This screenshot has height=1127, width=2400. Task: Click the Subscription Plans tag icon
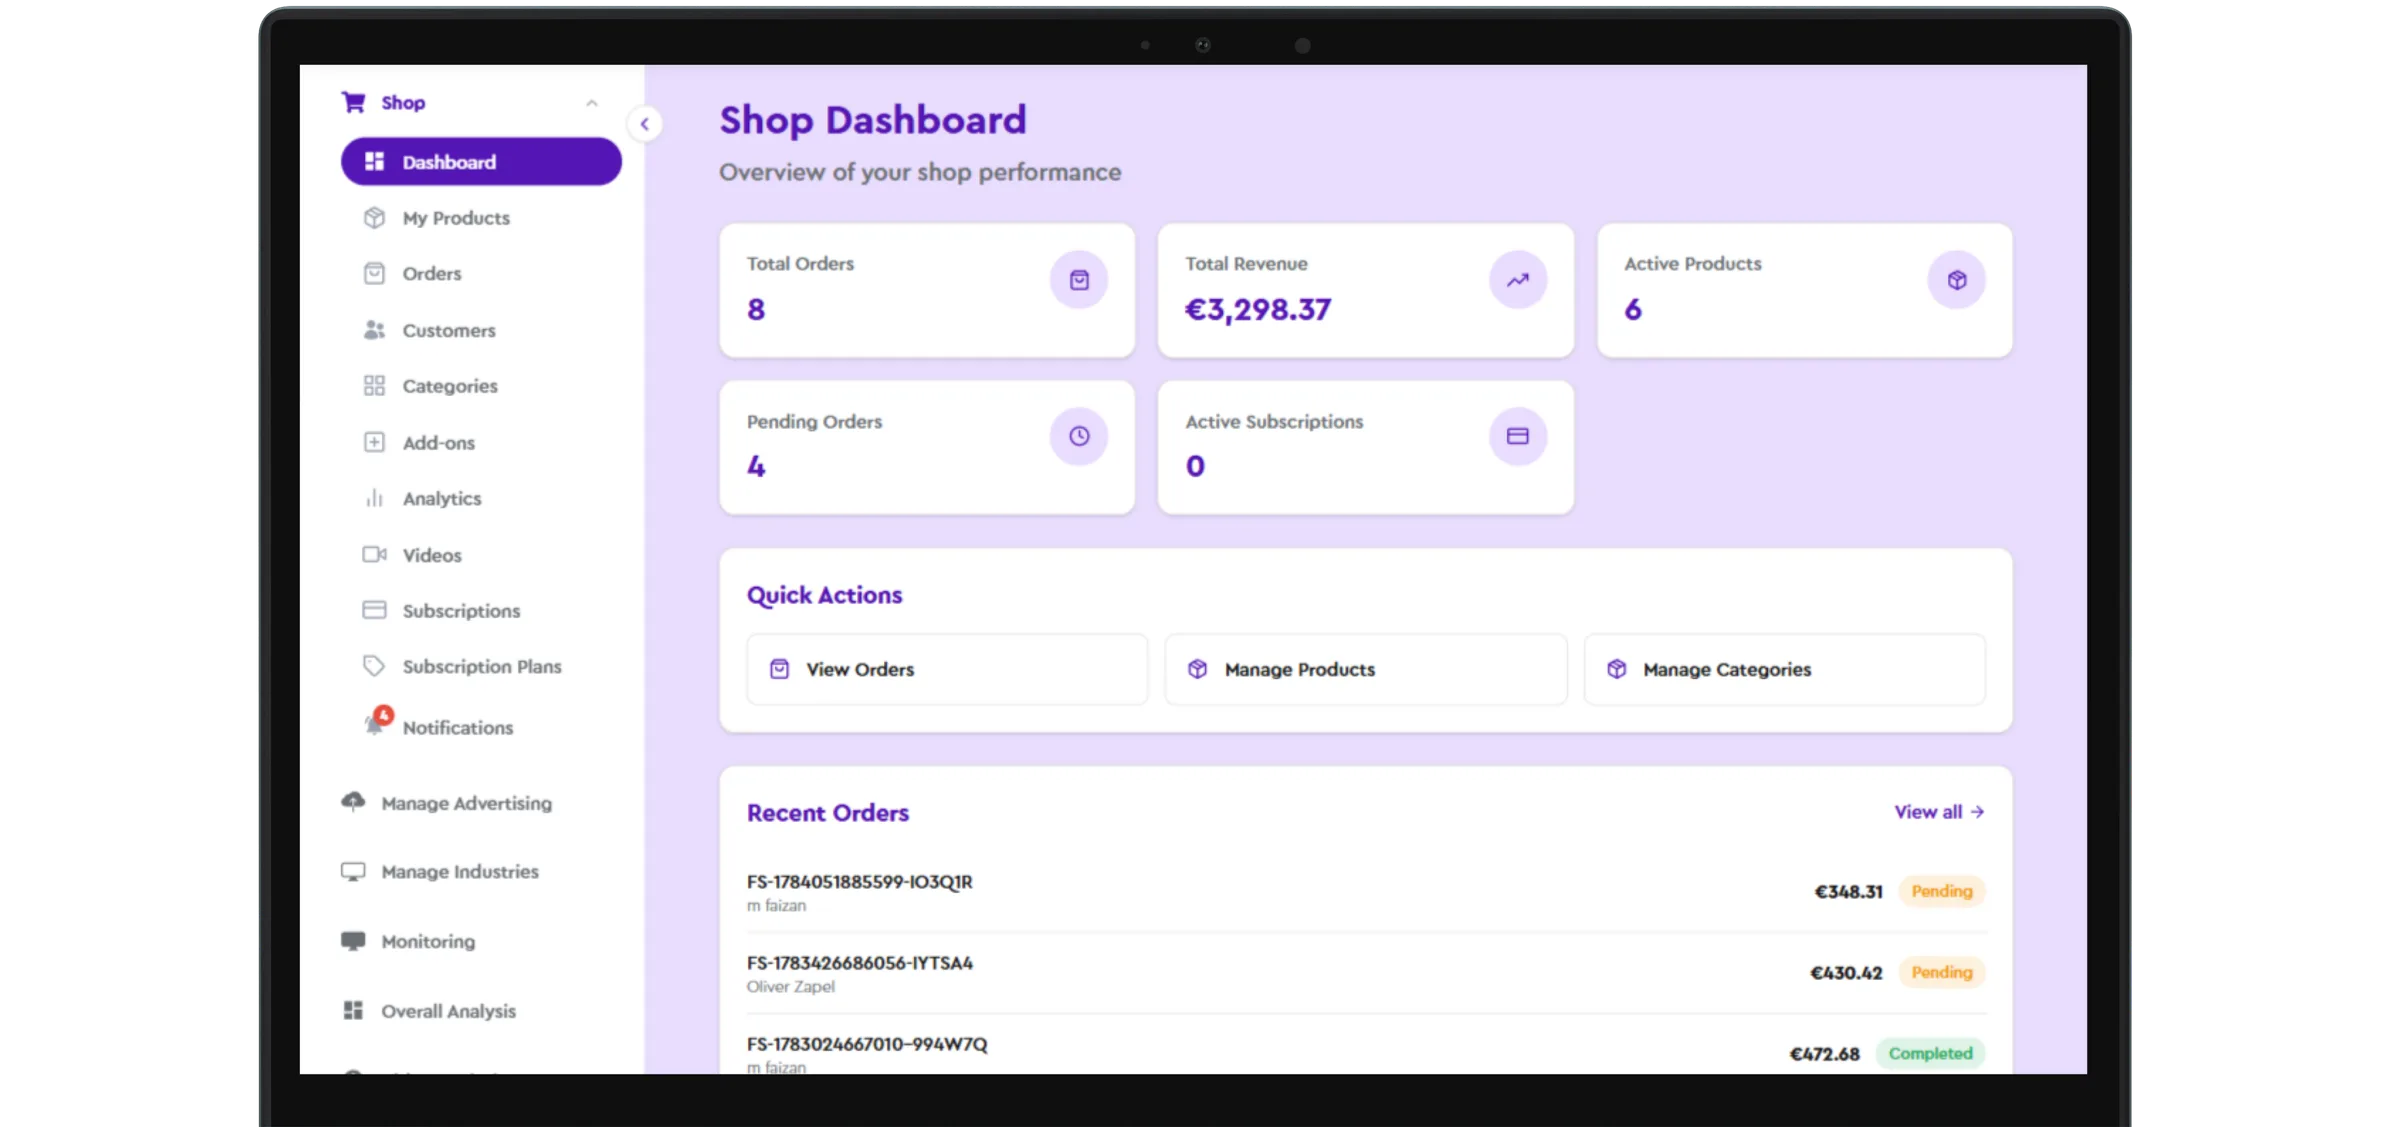(x=374, y=666)
